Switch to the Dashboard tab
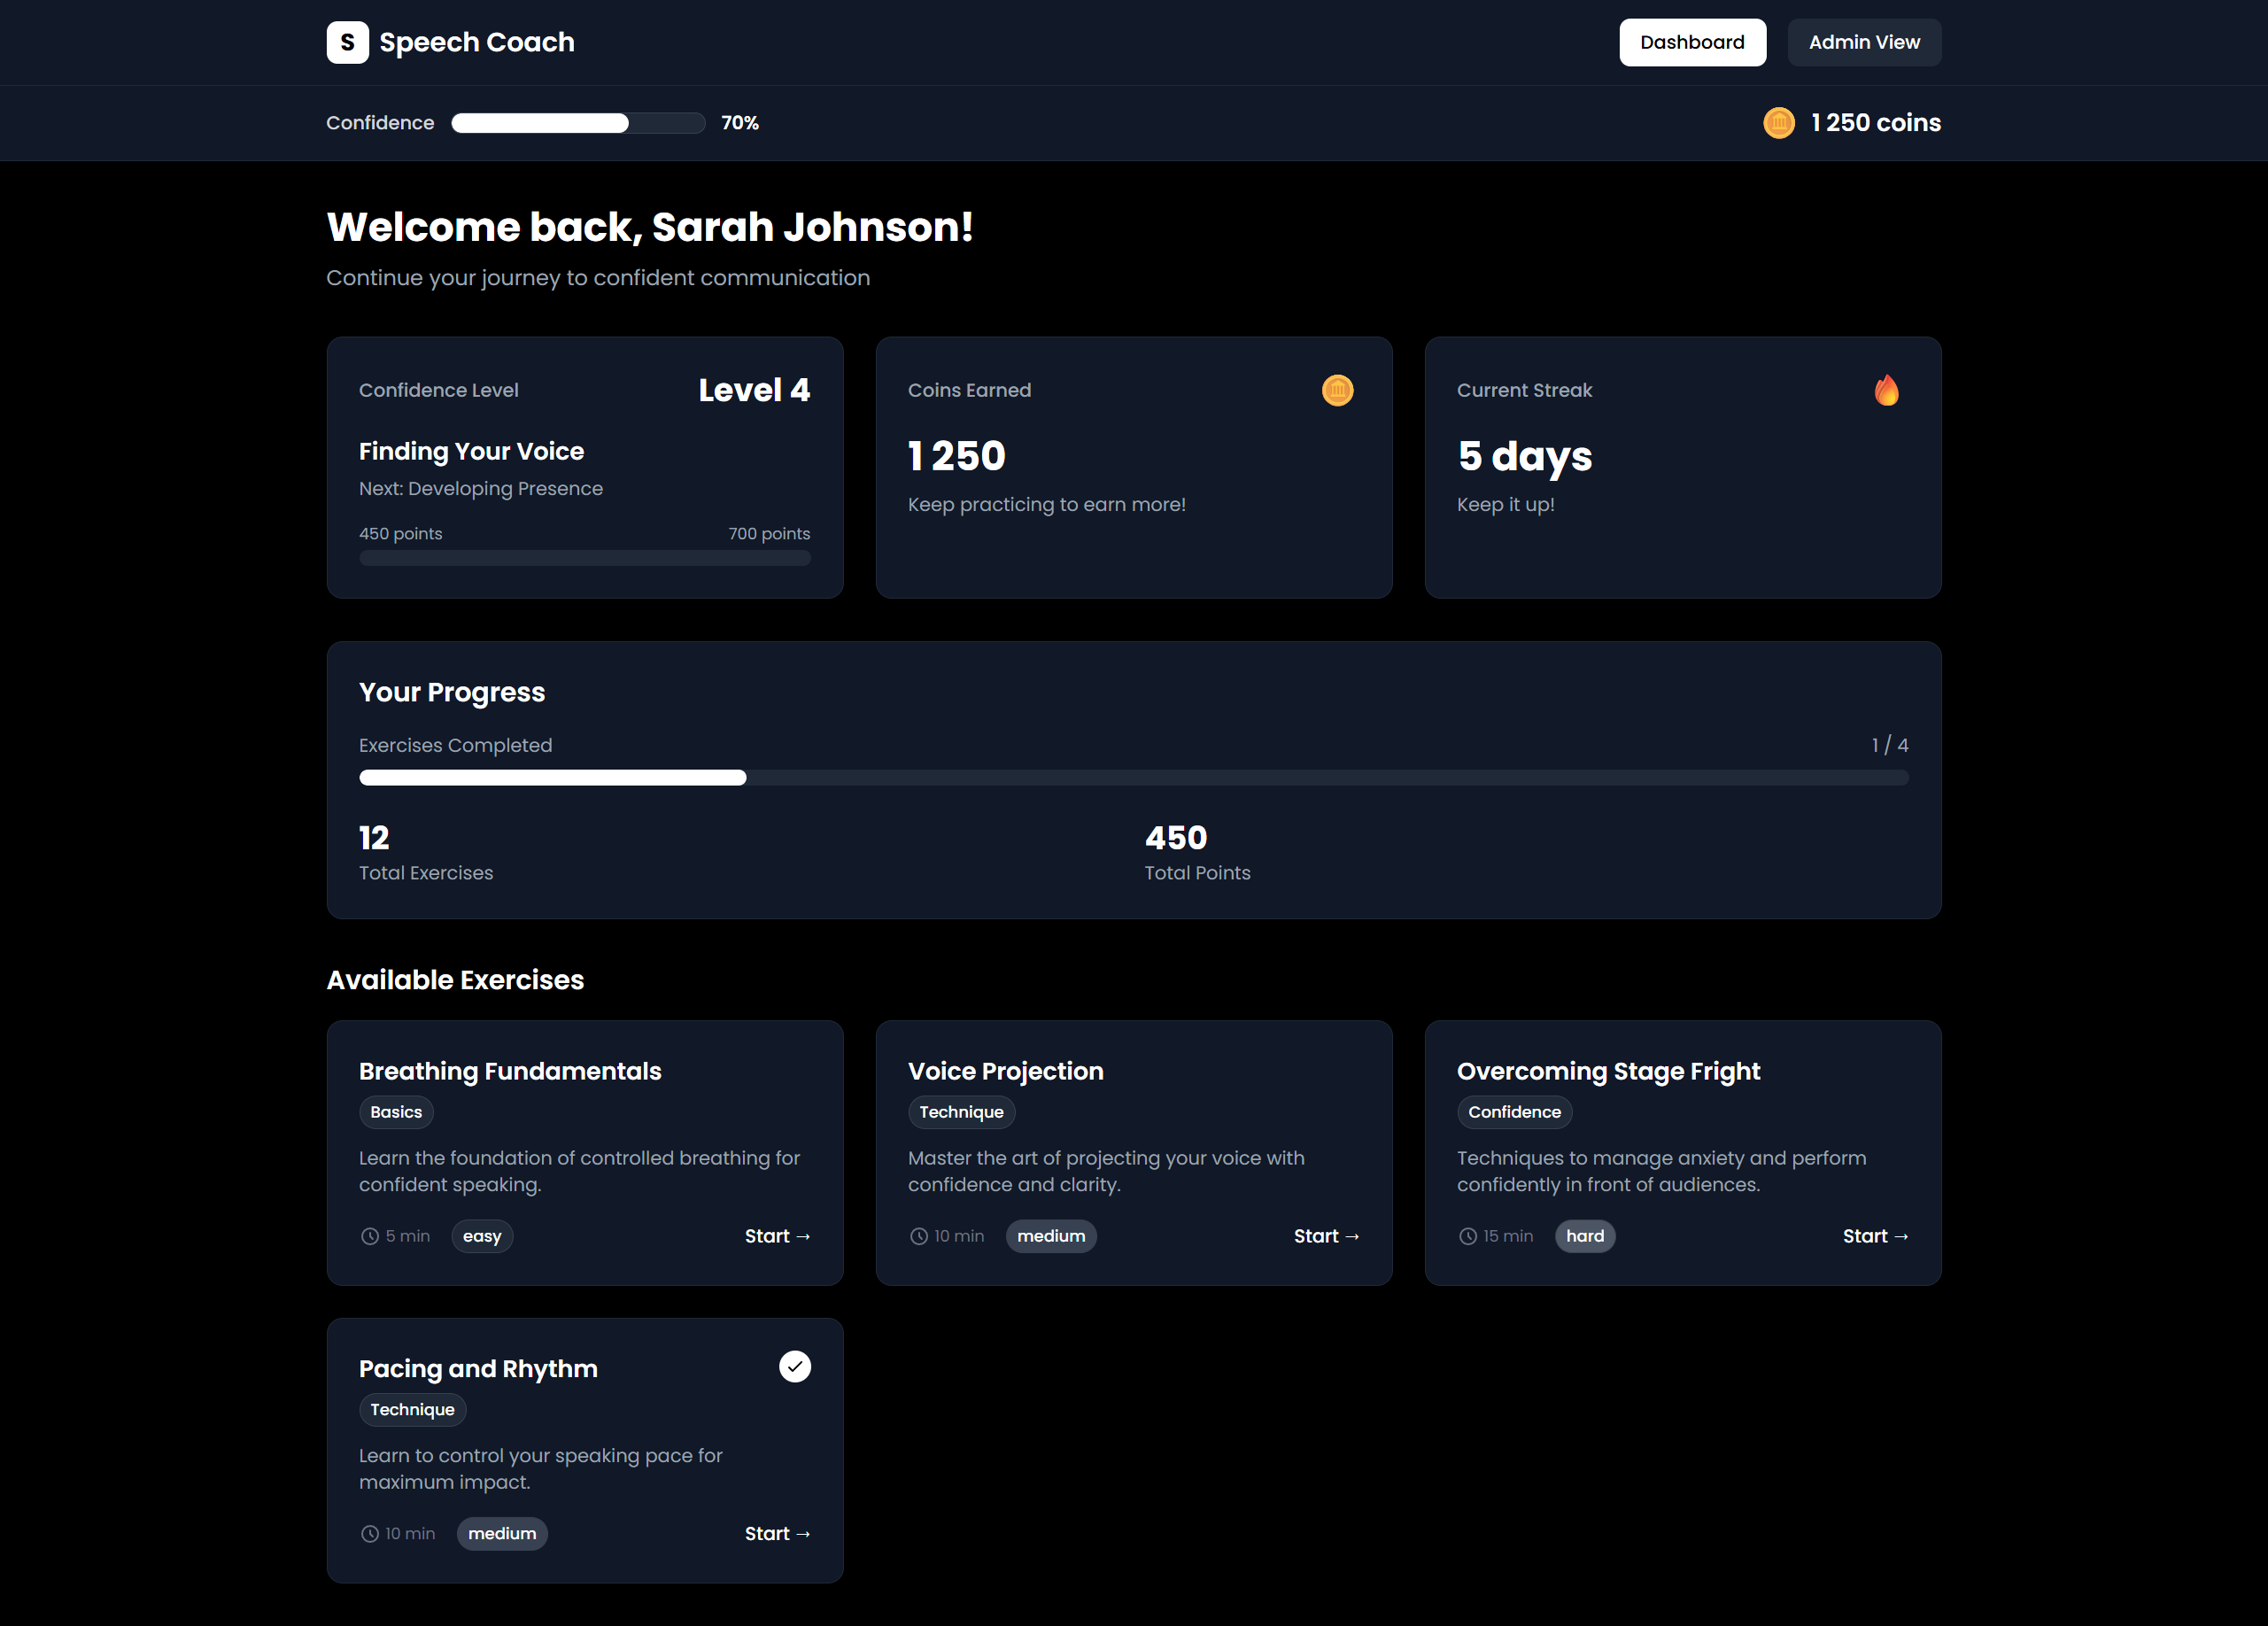2268x1626 pixels. tap(1693, 42)
